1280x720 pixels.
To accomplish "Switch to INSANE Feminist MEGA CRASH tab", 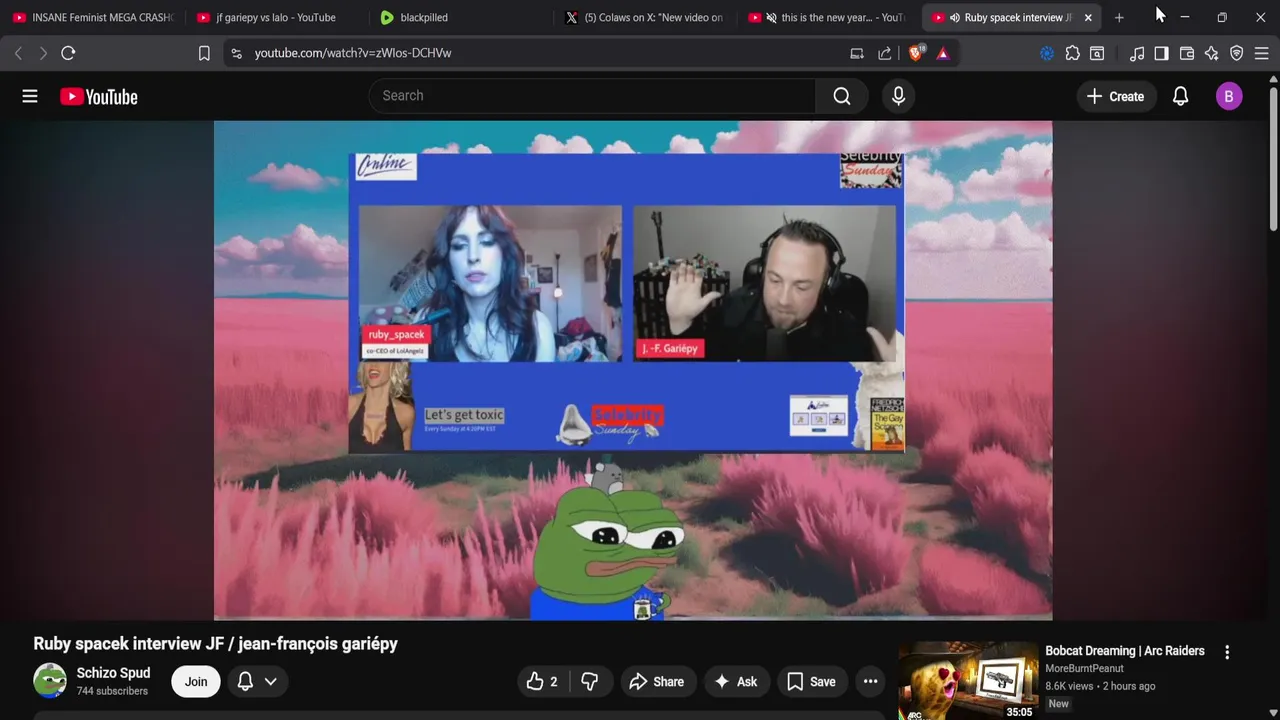I will (x=92, y=17).
